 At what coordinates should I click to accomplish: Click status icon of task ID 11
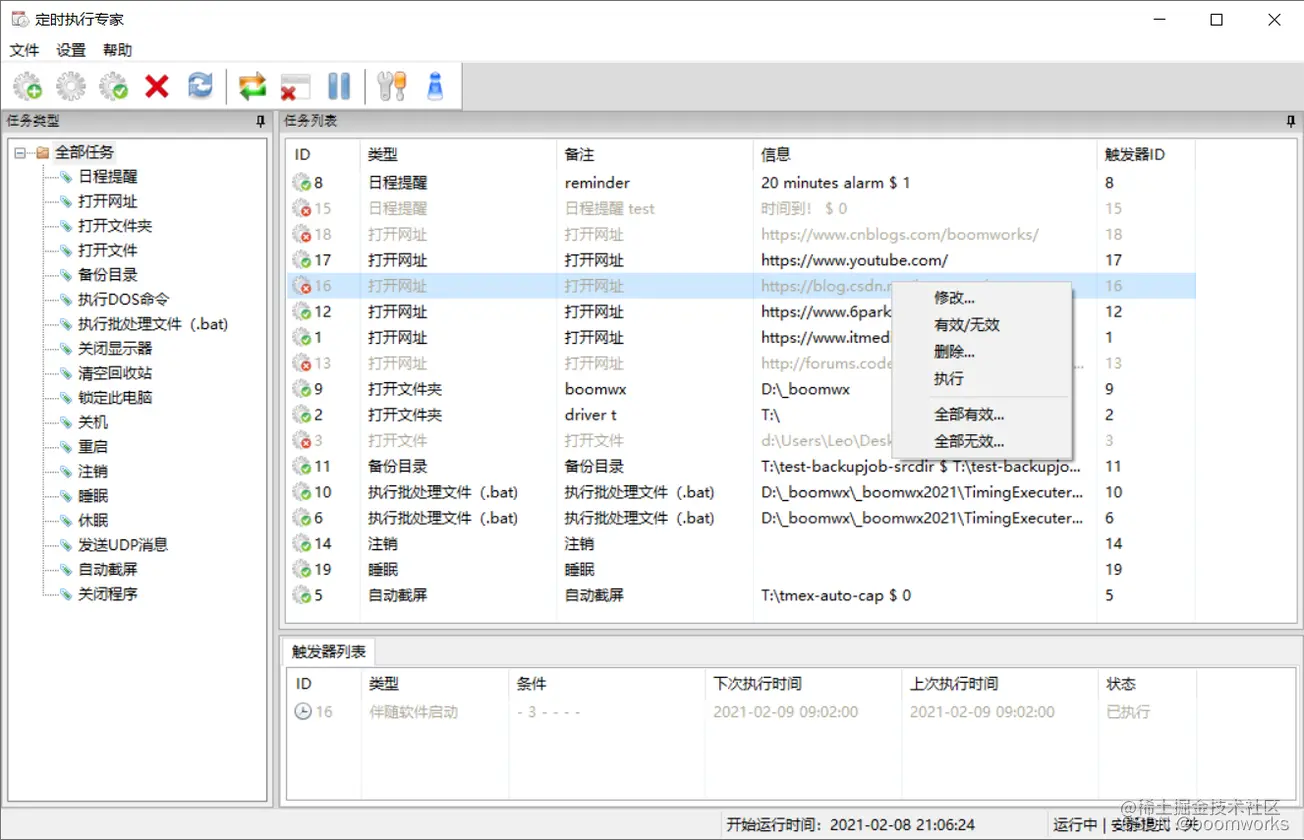coord(301,466)
